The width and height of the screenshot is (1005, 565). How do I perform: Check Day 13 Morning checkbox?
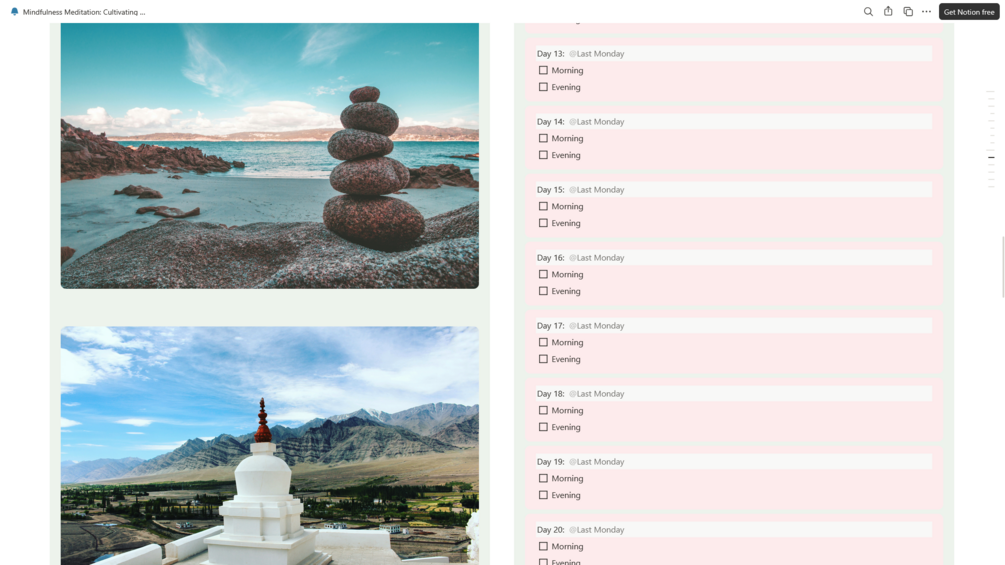(x=543, y=70)
